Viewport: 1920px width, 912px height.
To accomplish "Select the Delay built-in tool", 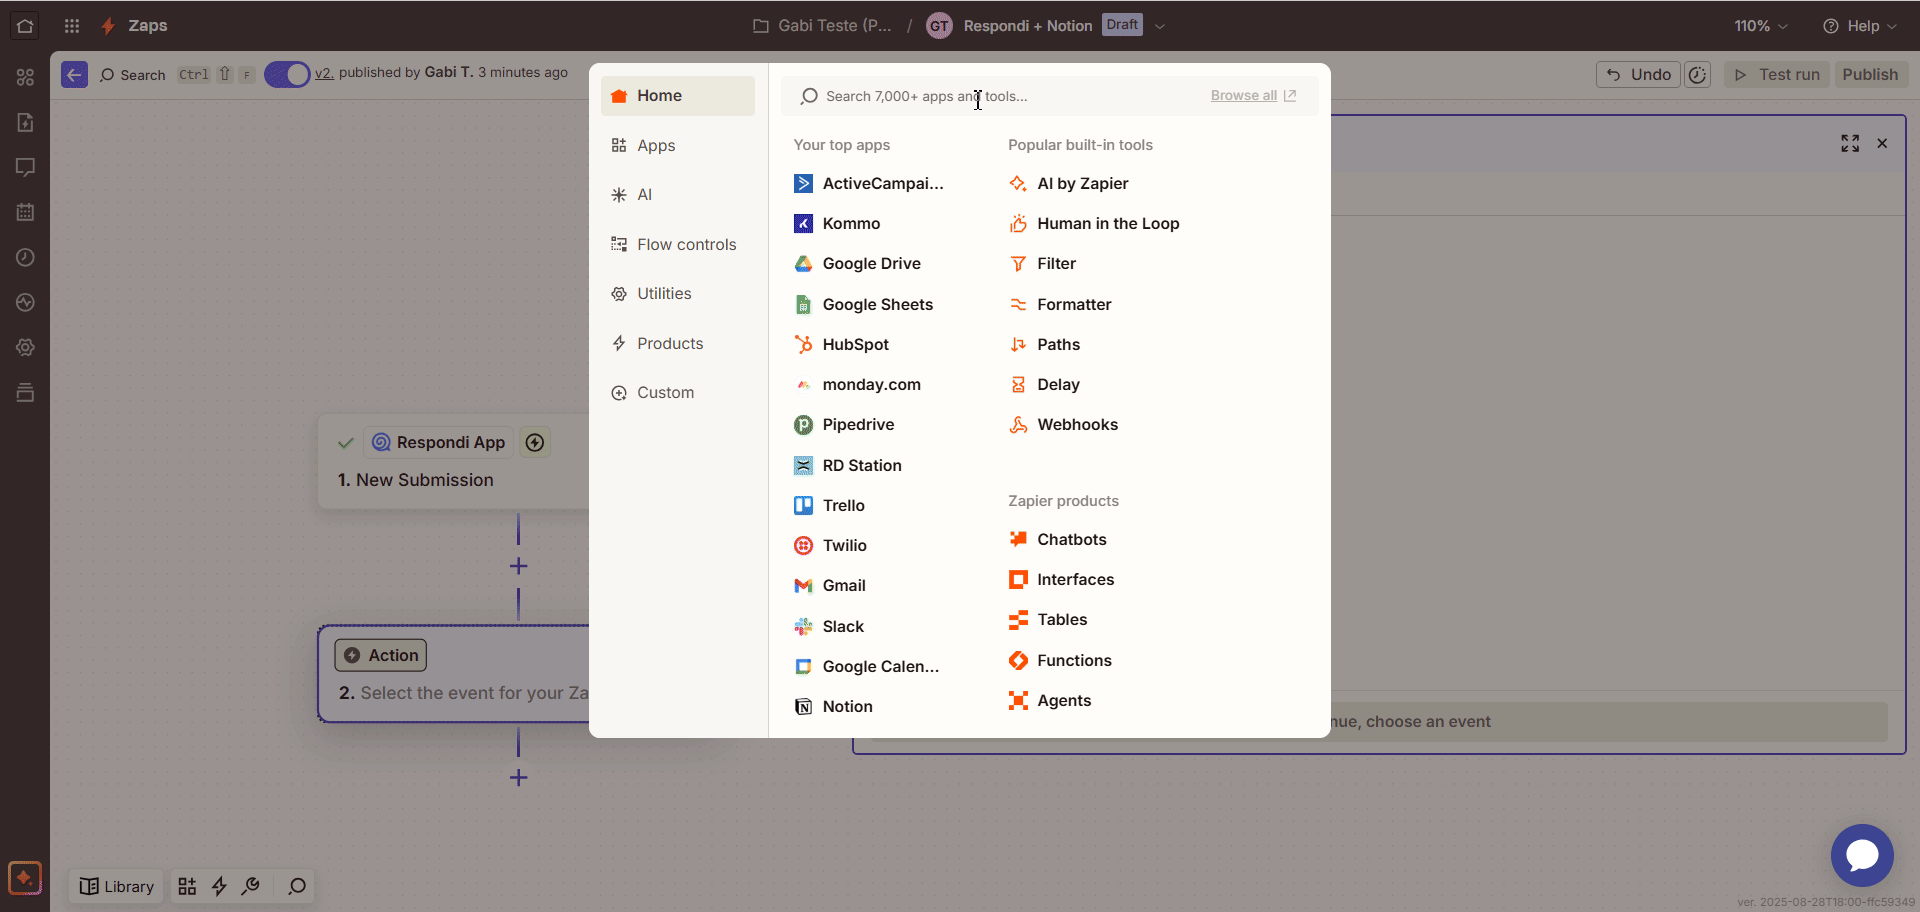I will pyautogui.click(x=1045, y=385).
